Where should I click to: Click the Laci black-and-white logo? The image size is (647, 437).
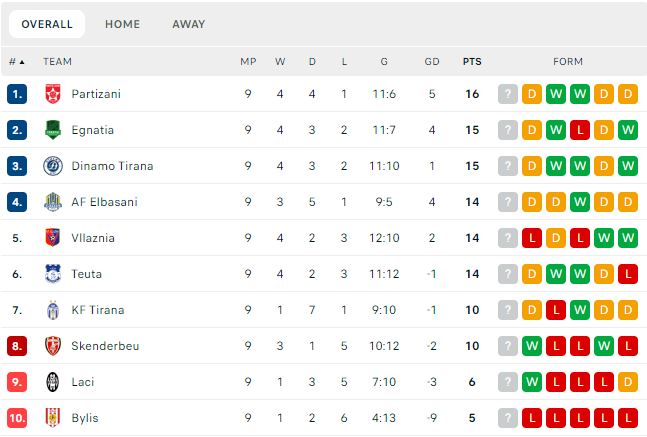(x=53, y=382)
